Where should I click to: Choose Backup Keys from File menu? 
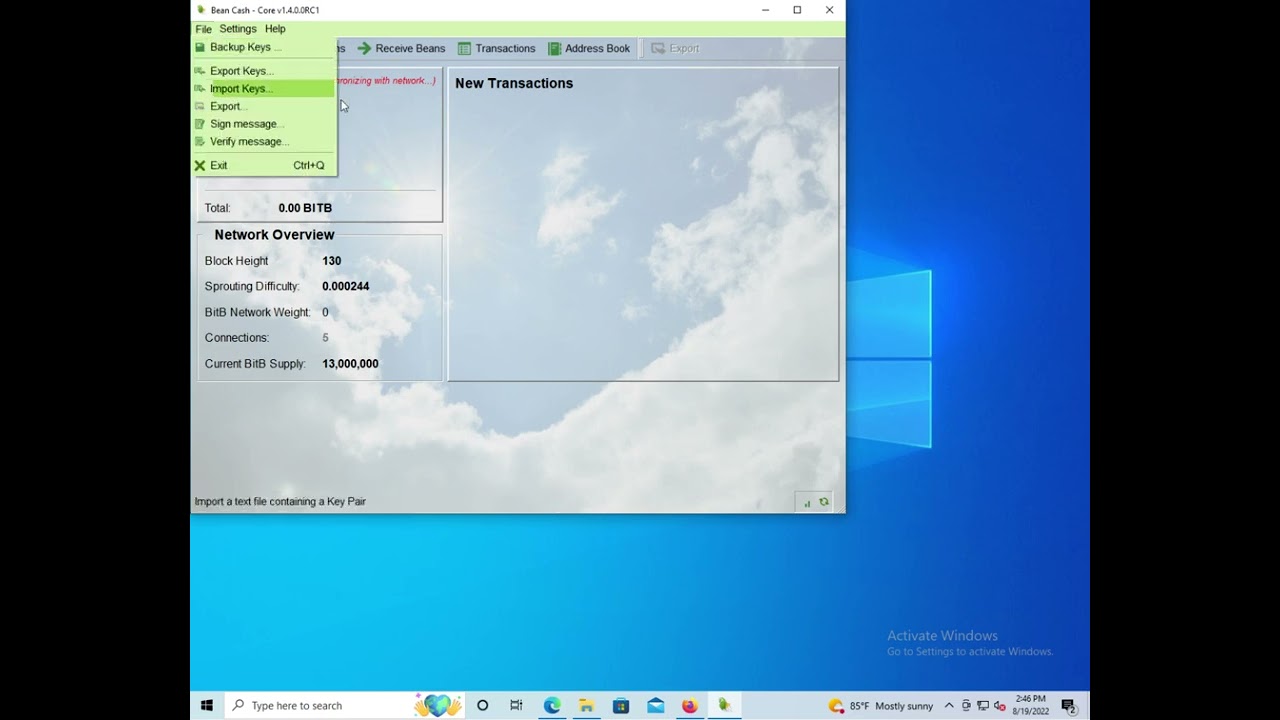pos(264,47)
